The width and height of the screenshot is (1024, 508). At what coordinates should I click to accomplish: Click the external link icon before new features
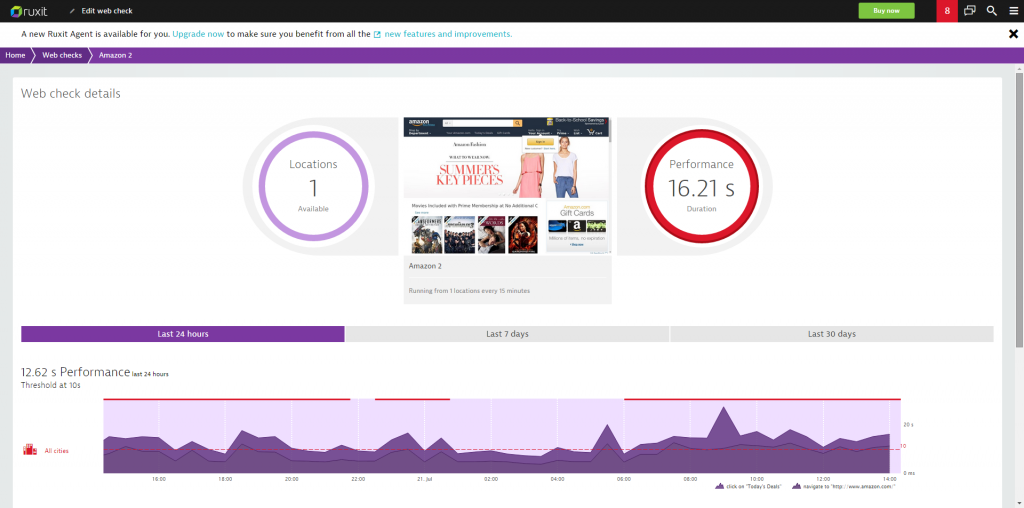coord(377,35)
